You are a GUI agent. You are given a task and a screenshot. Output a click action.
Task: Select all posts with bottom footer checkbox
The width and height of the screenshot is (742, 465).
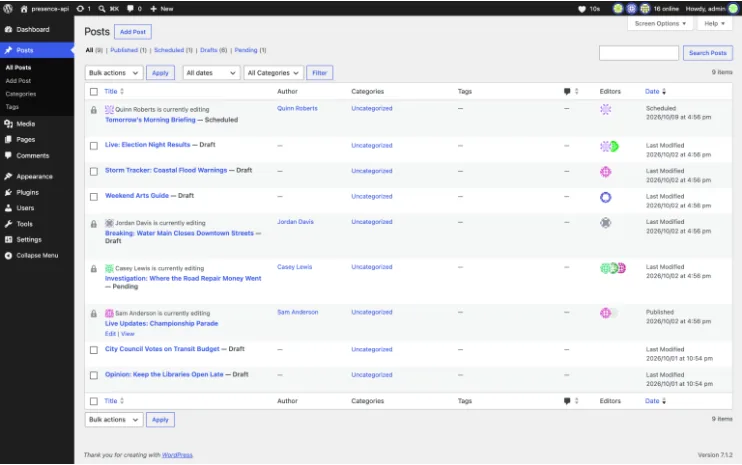coord(94,401)
